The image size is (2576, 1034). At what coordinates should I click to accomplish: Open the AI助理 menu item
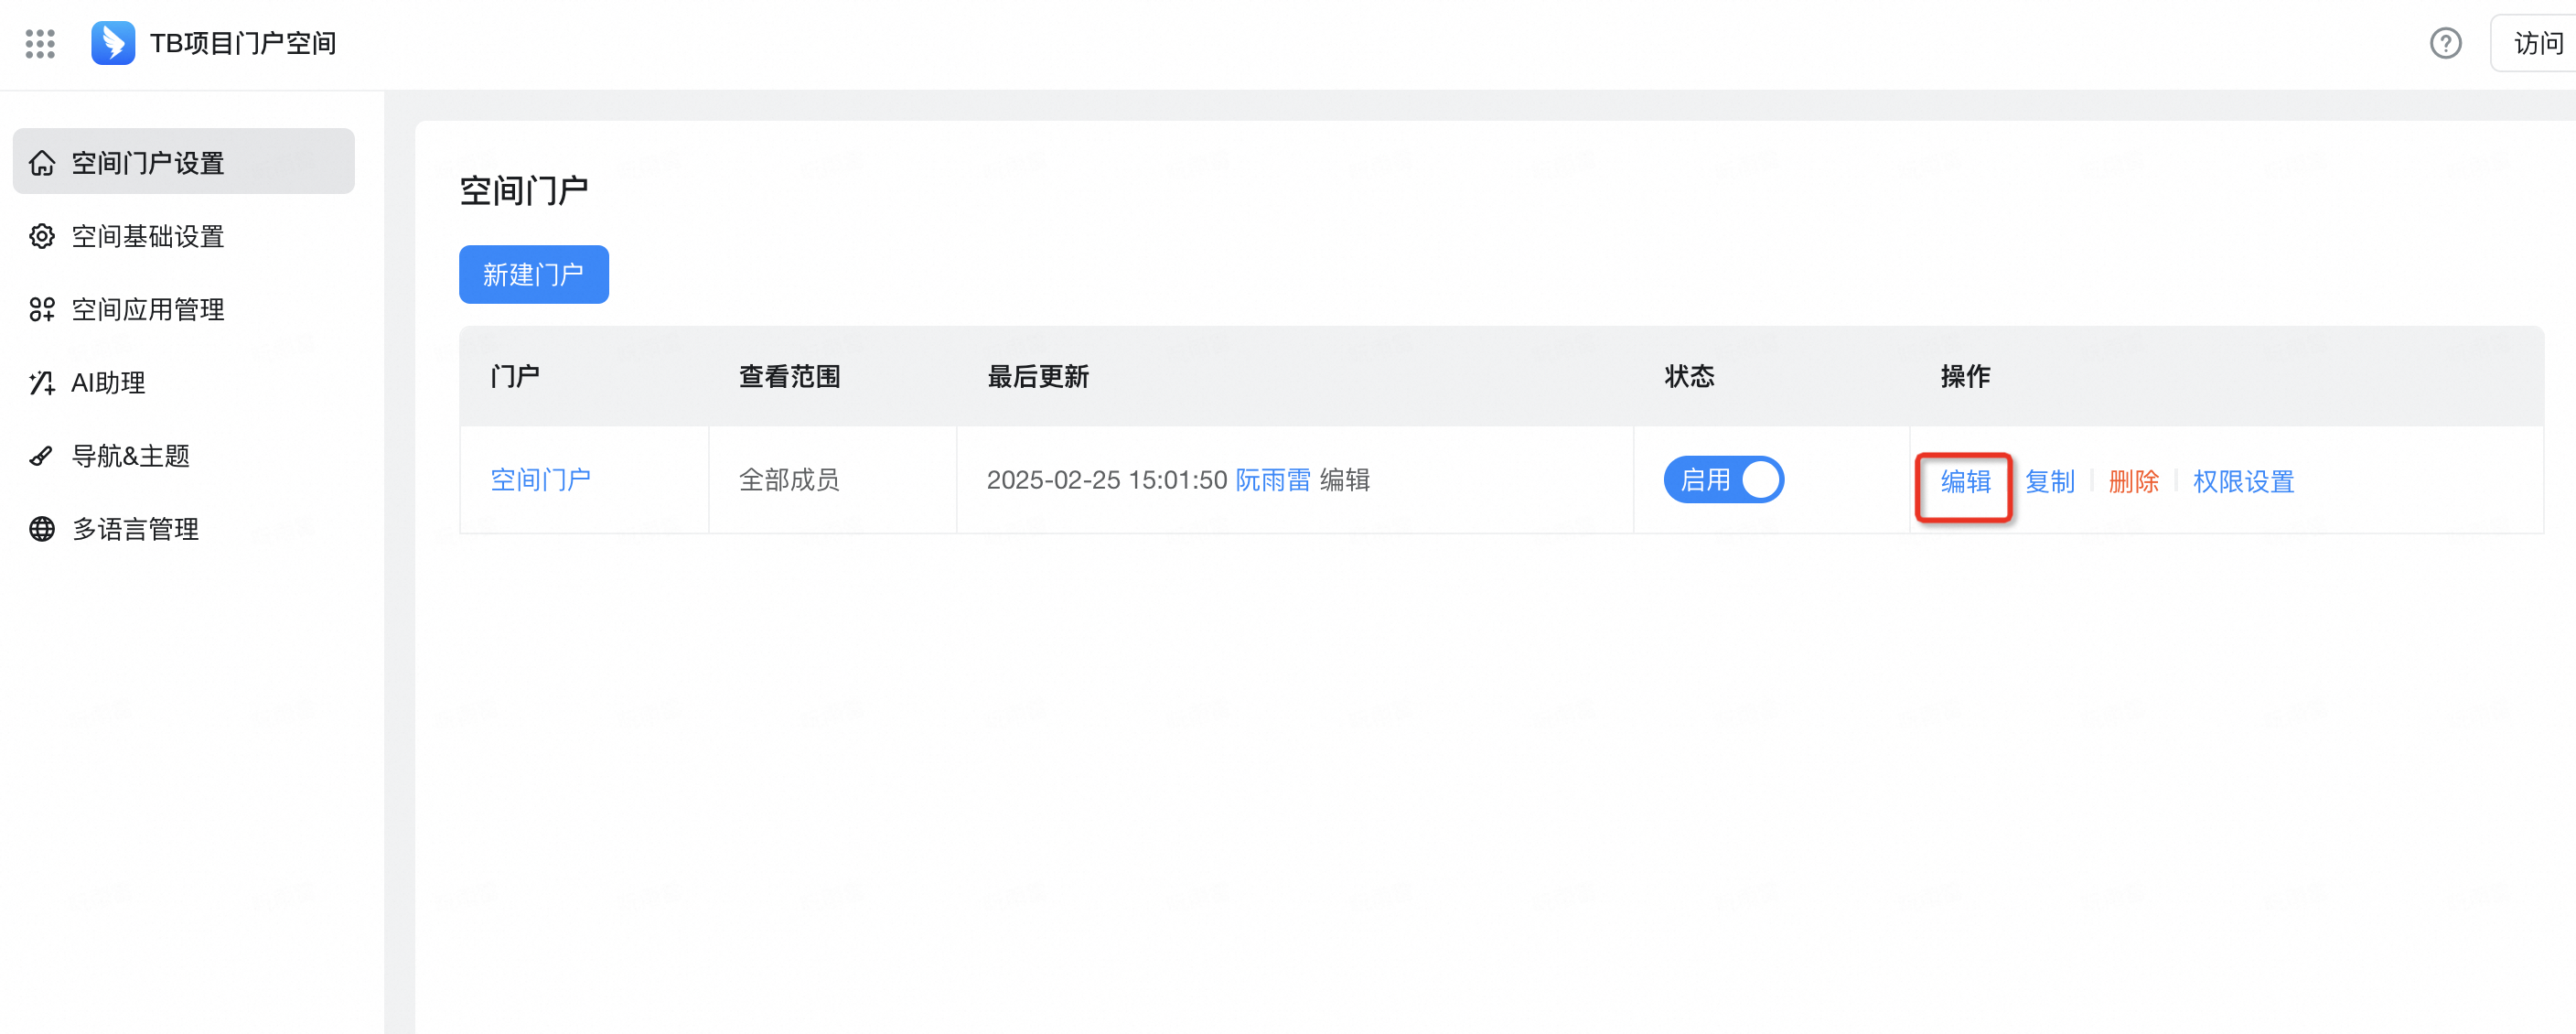[x=184, y=383]
